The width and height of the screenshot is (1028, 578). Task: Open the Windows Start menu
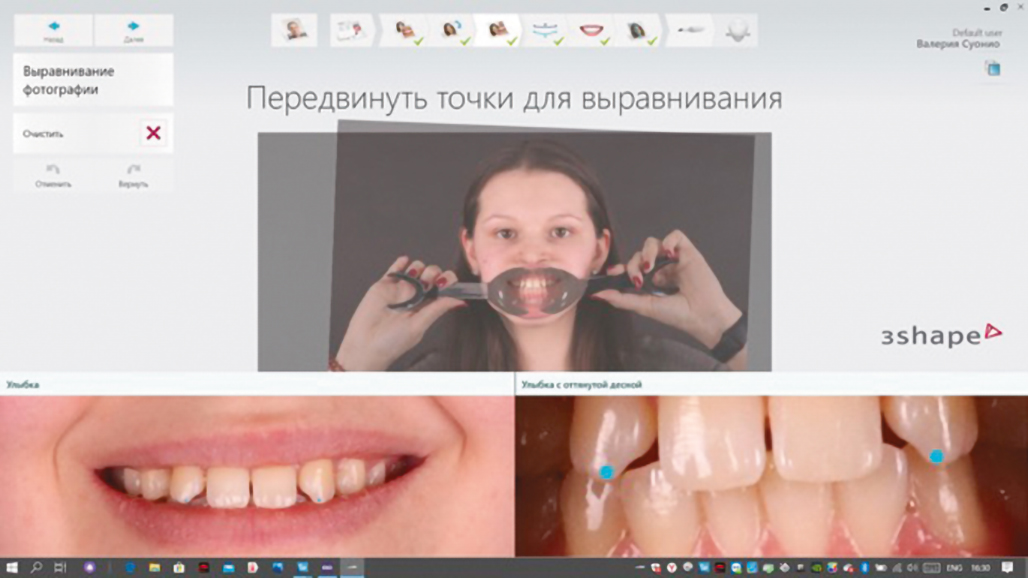coord(12,568)
